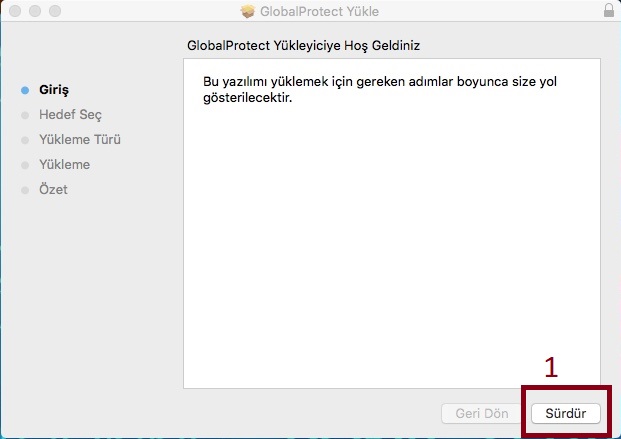Click the Hoş Geldiniz welcome heading
621x439 pixels.
(x=308, y=46)
